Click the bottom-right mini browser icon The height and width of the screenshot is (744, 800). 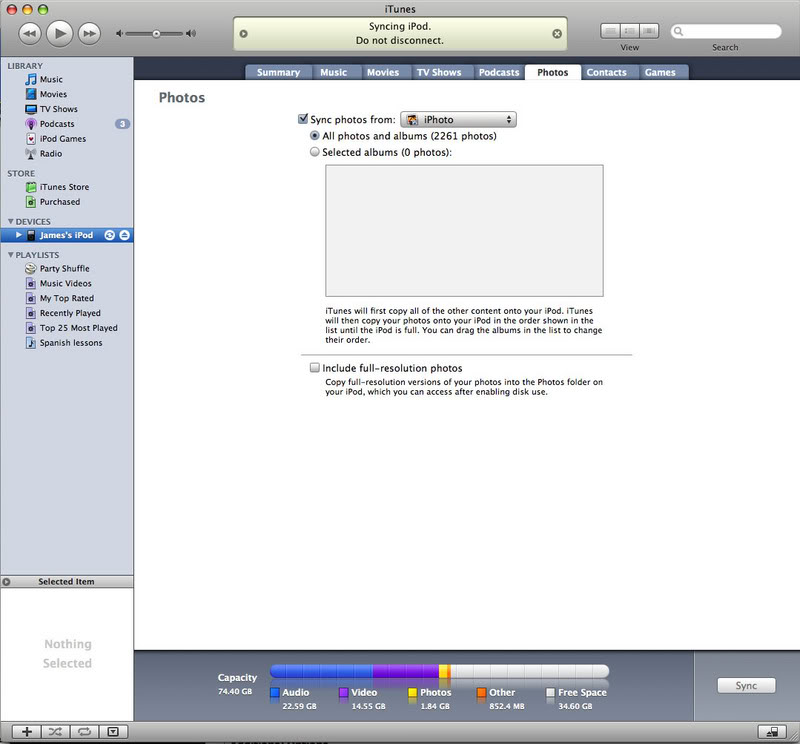coord(772,732)
